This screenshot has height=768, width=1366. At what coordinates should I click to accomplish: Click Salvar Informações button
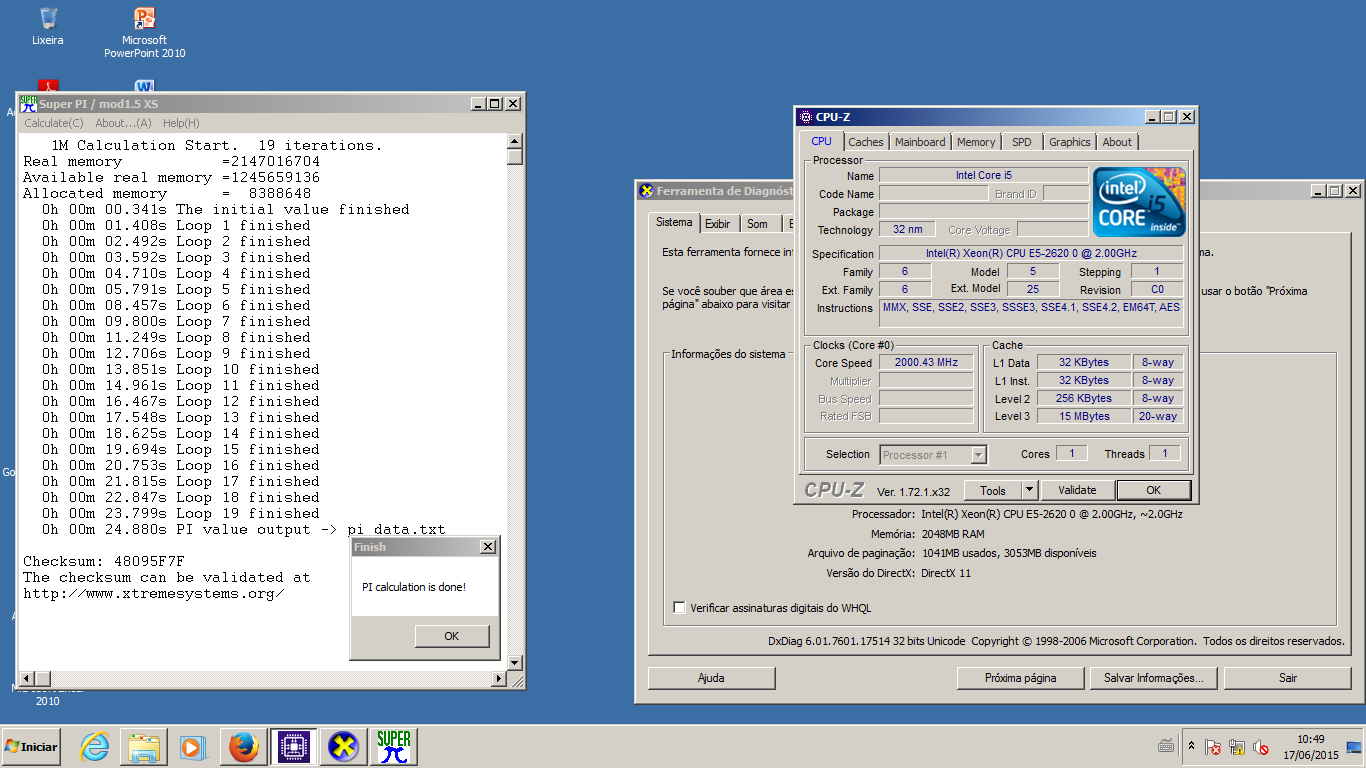click(1153, 678)
